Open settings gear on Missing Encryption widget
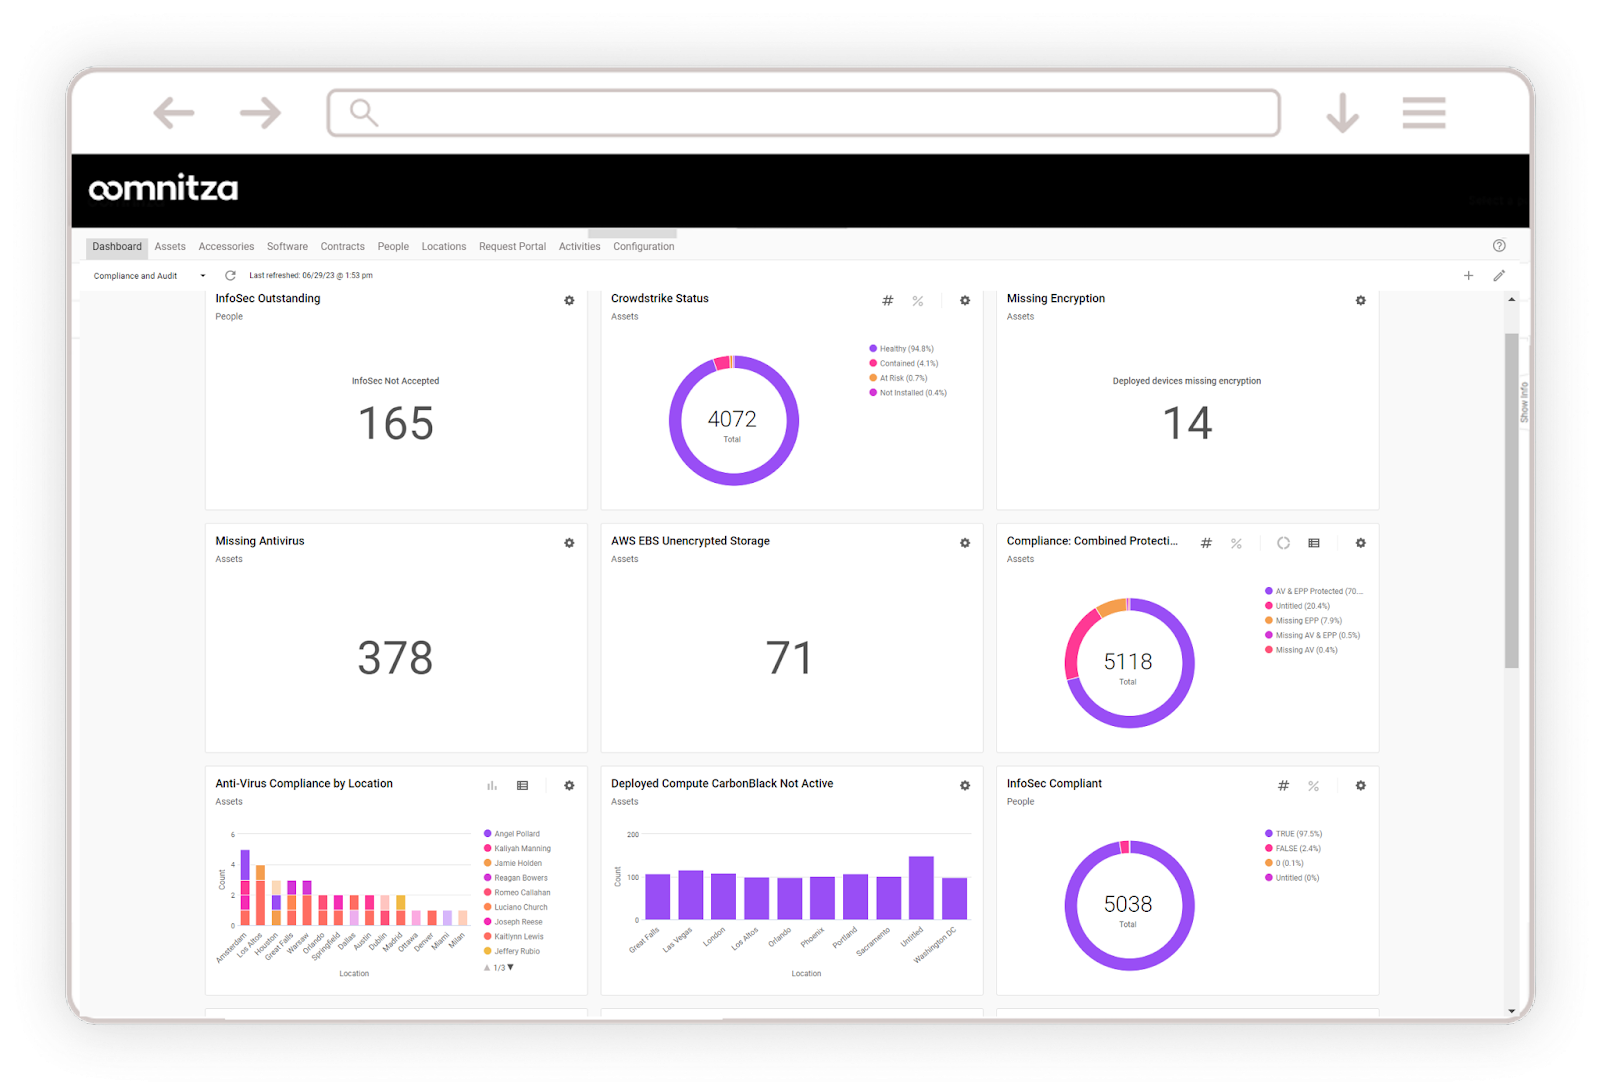Viewport: 1600px width, 1091px height. 1360,300
